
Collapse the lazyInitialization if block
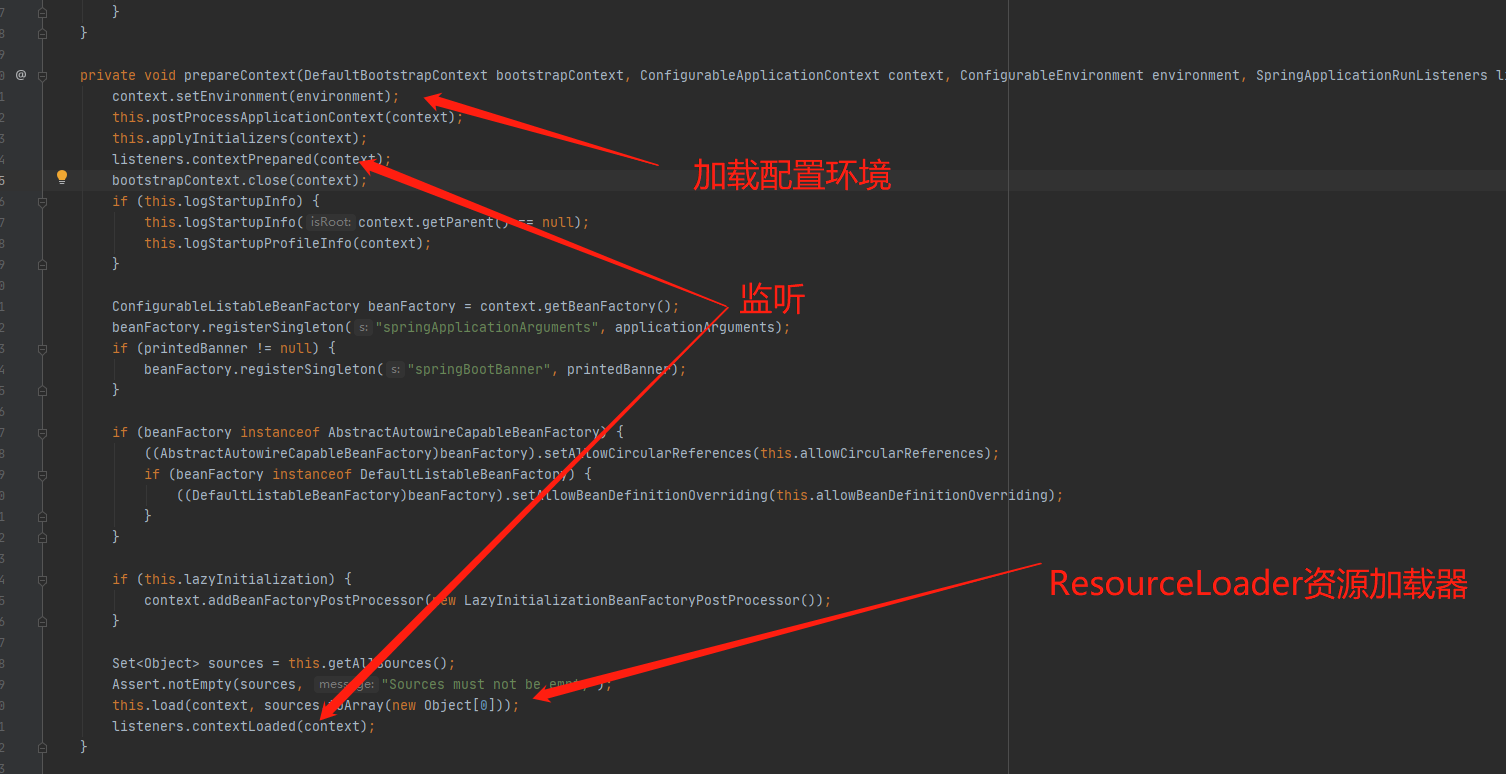41,579
